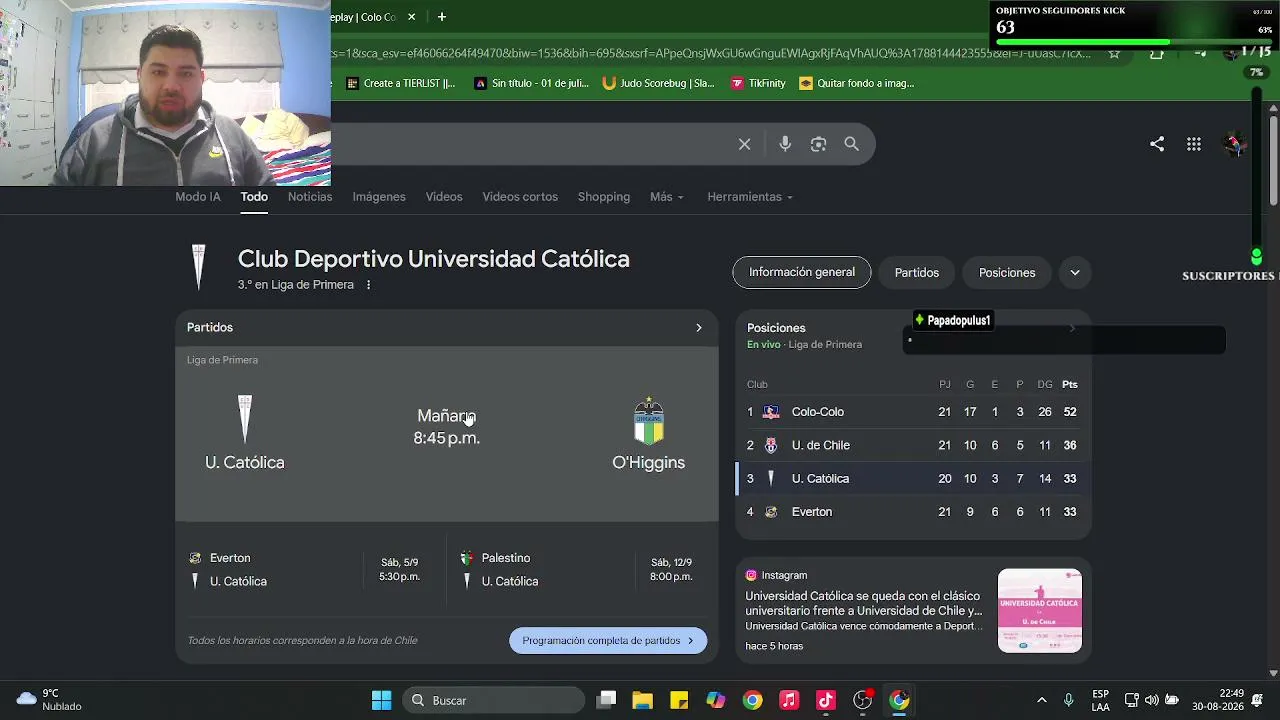The height and width of the screenshot is (720, 1280).
Task: Open the weather widget showing 9°C
Action: pyautogui.click(x=48, y=700)
